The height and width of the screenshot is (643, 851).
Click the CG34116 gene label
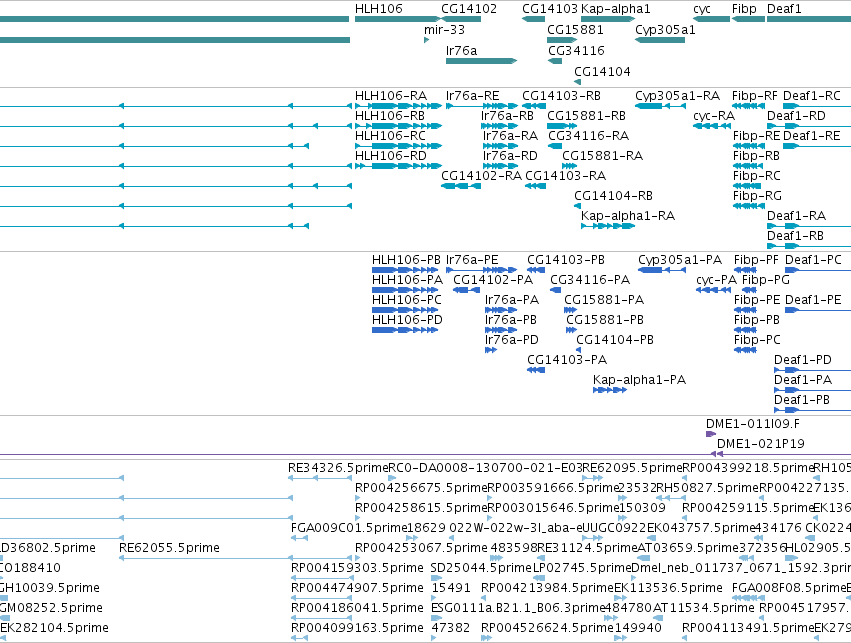coord(576,50)
